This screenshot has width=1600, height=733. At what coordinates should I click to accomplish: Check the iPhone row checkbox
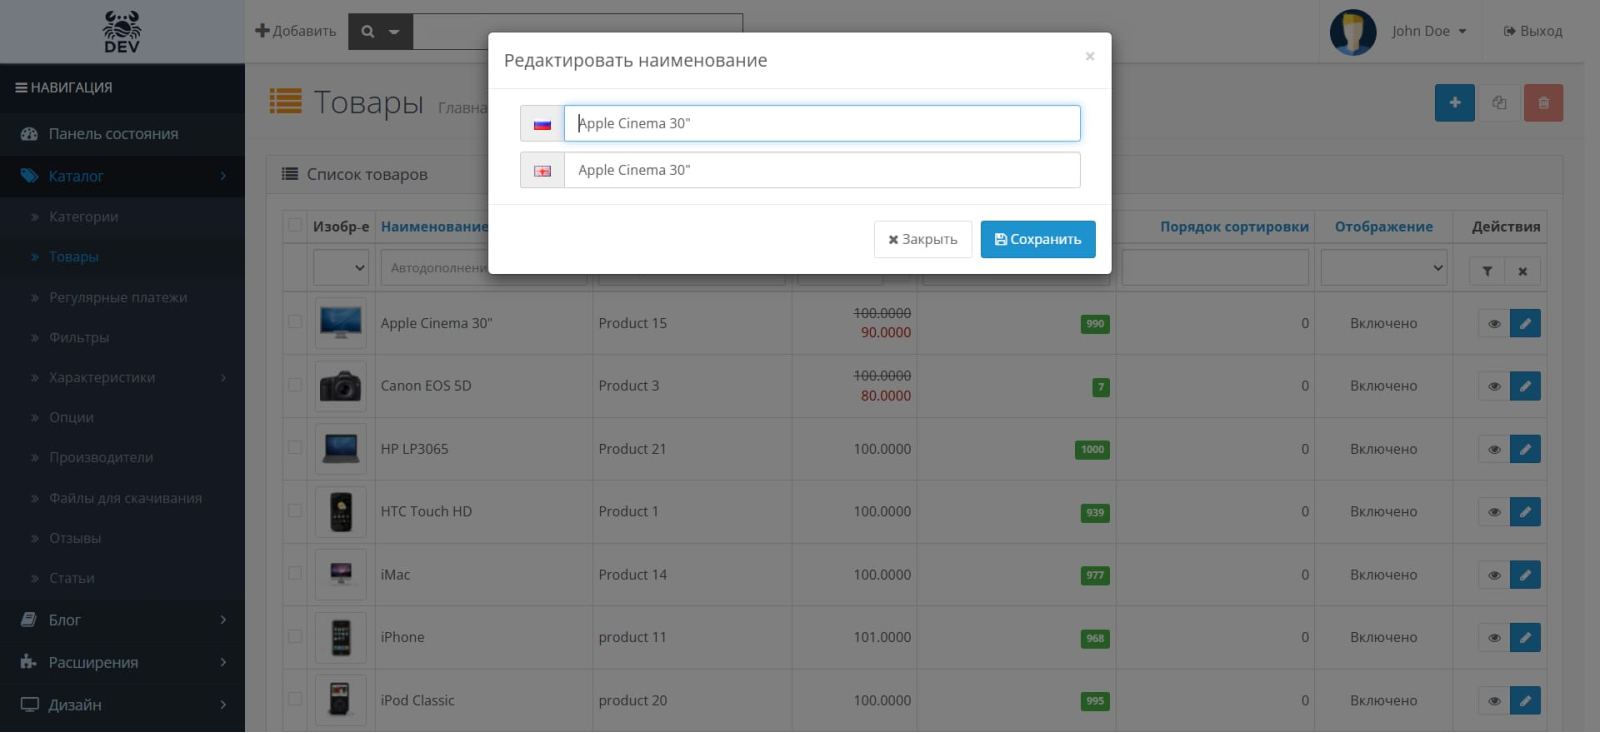tap(295, 636)
